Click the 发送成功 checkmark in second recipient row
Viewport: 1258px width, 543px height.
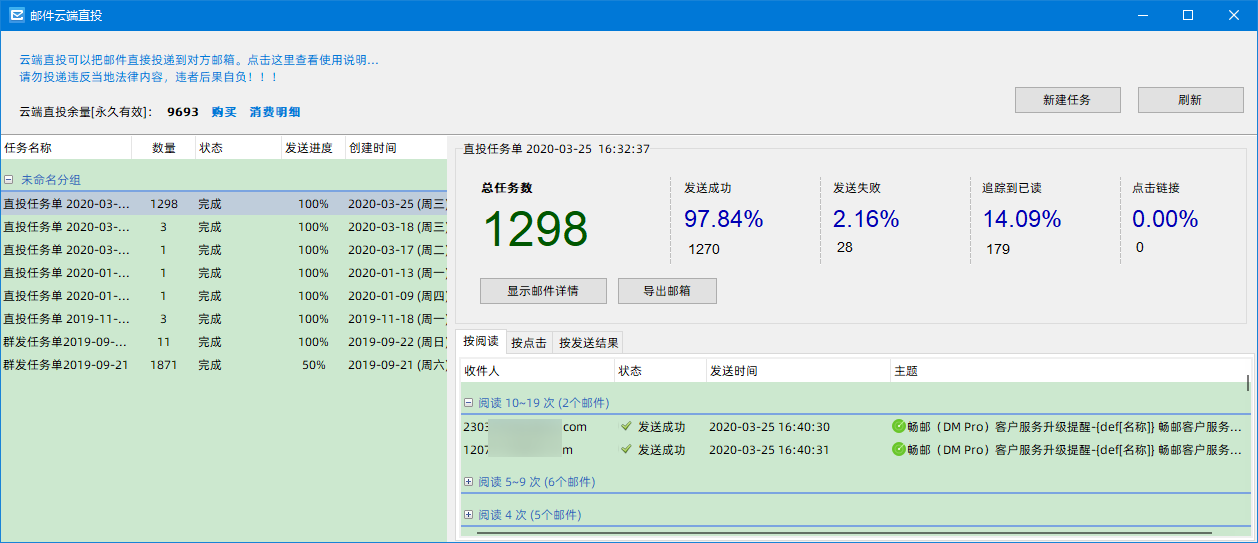626,449
